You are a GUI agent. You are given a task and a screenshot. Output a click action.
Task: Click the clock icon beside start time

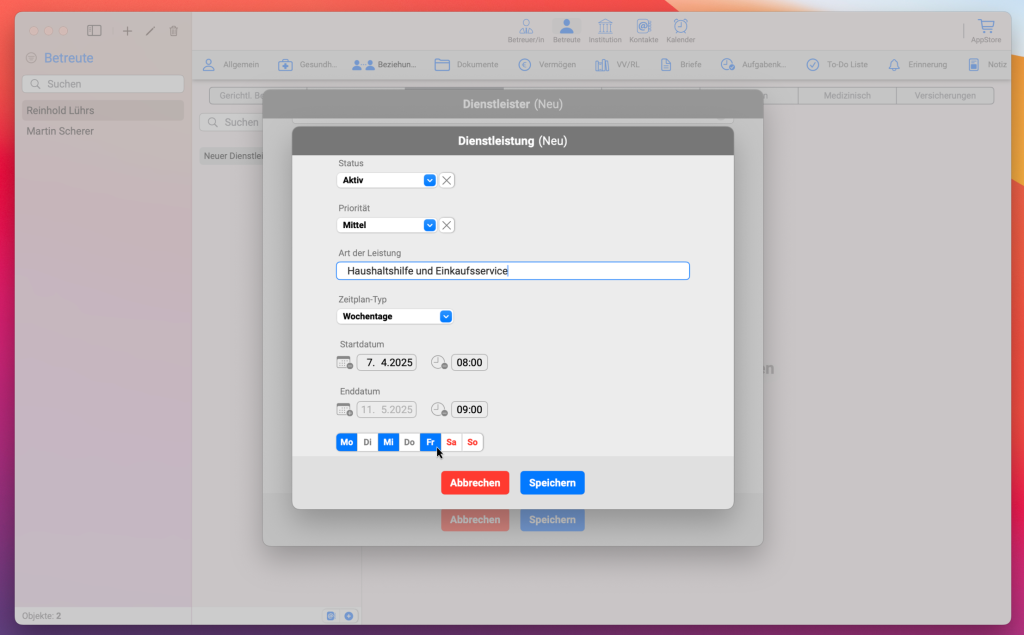point(439,363)
